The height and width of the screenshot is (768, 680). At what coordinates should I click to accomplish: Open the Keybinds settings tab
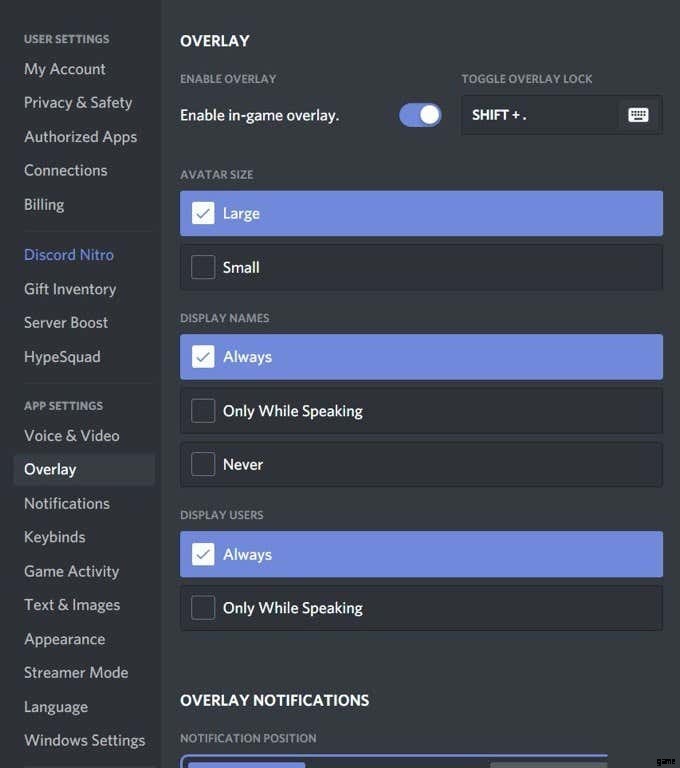pos(55,537)
